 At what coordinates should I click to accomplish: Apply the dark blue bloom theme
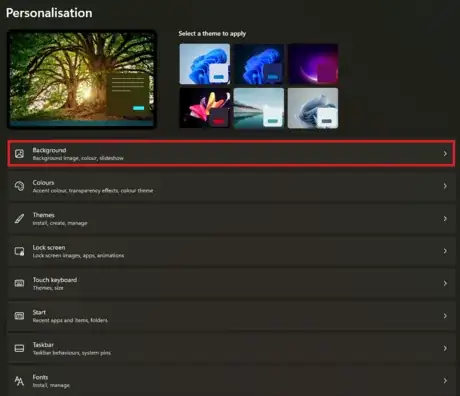tap(259, 64)
